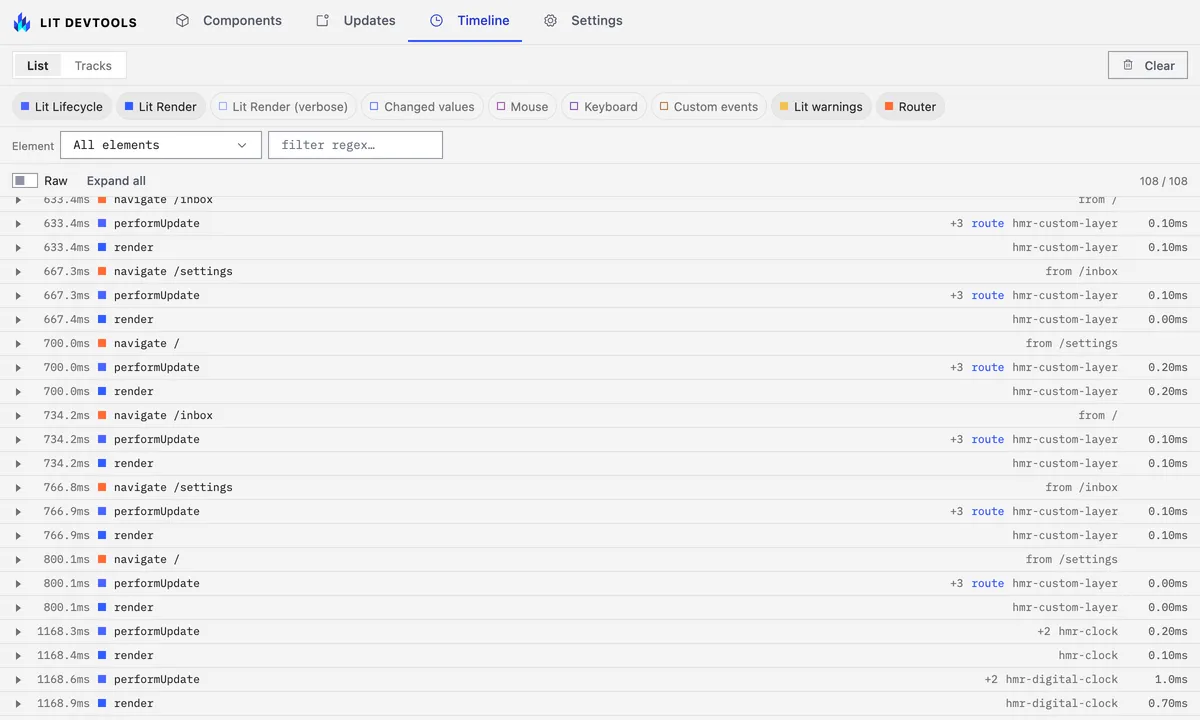Click the blue marker of render at 667.4ms
1200x720 pixels.
coord(102,319)
